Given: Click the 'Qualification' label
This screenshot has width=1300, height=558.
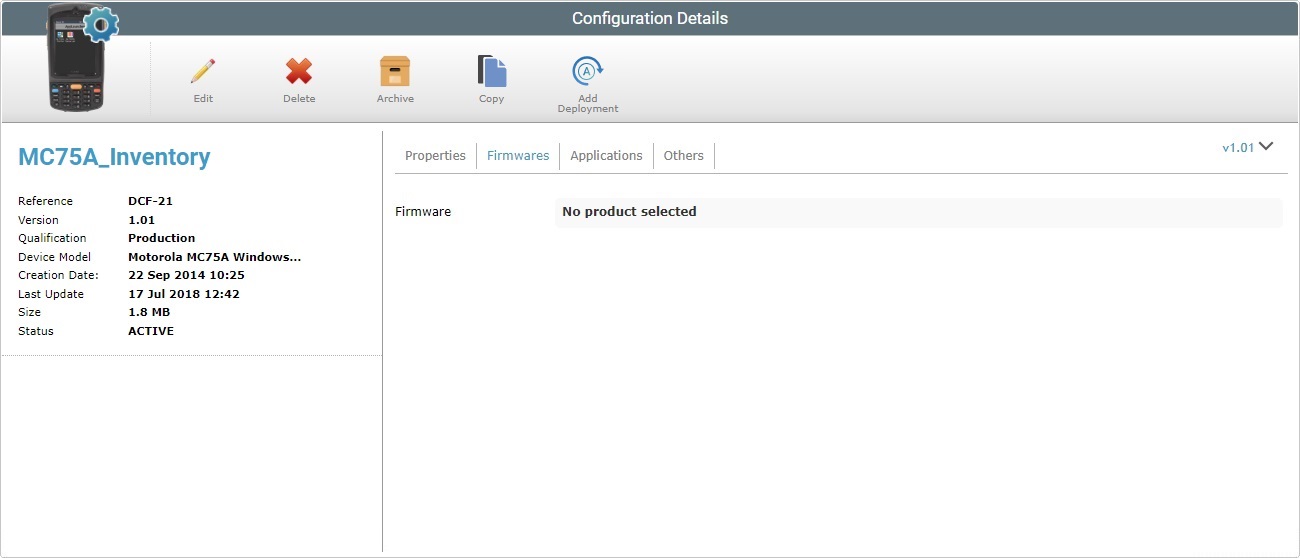Looking at the screenshot, I should coord(52,238).
